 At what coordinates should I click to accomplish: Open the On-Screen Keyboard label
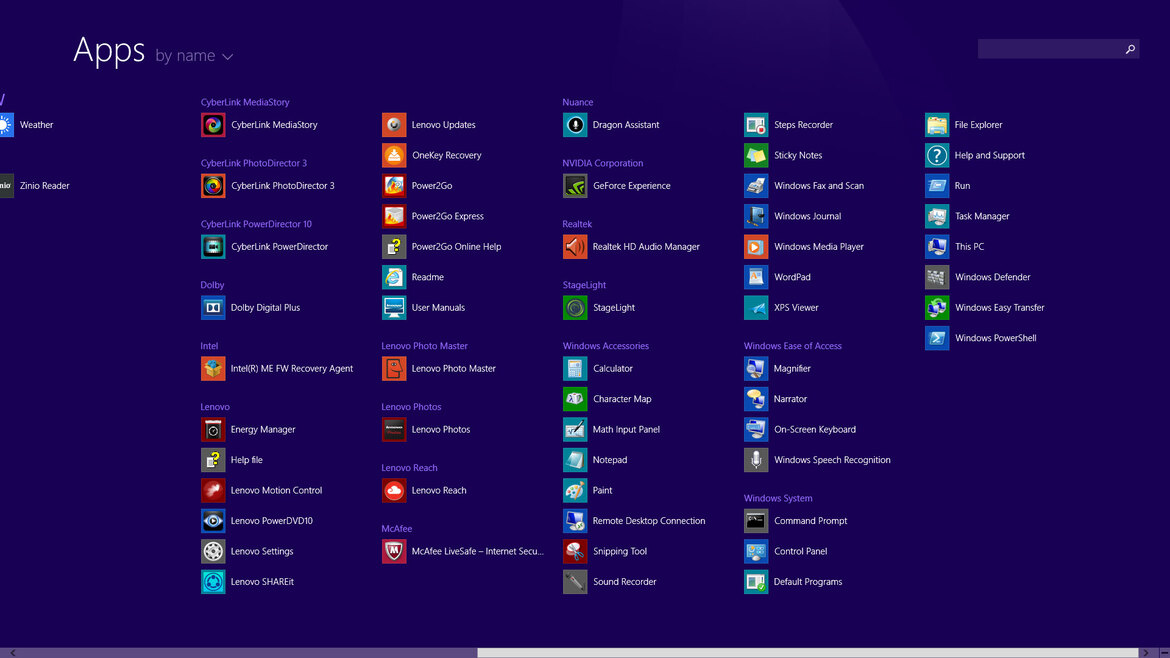pos(815,430)
